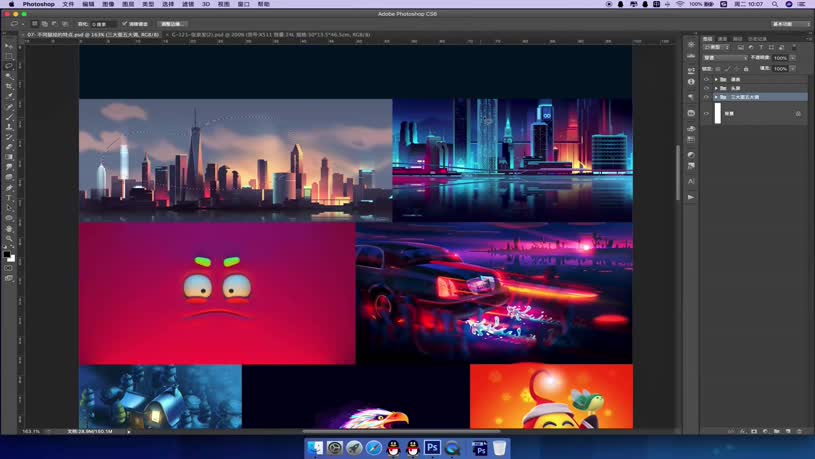Click the background color swatch
Viewport: 815px width, 459px height.
click(x=12, y=258)
